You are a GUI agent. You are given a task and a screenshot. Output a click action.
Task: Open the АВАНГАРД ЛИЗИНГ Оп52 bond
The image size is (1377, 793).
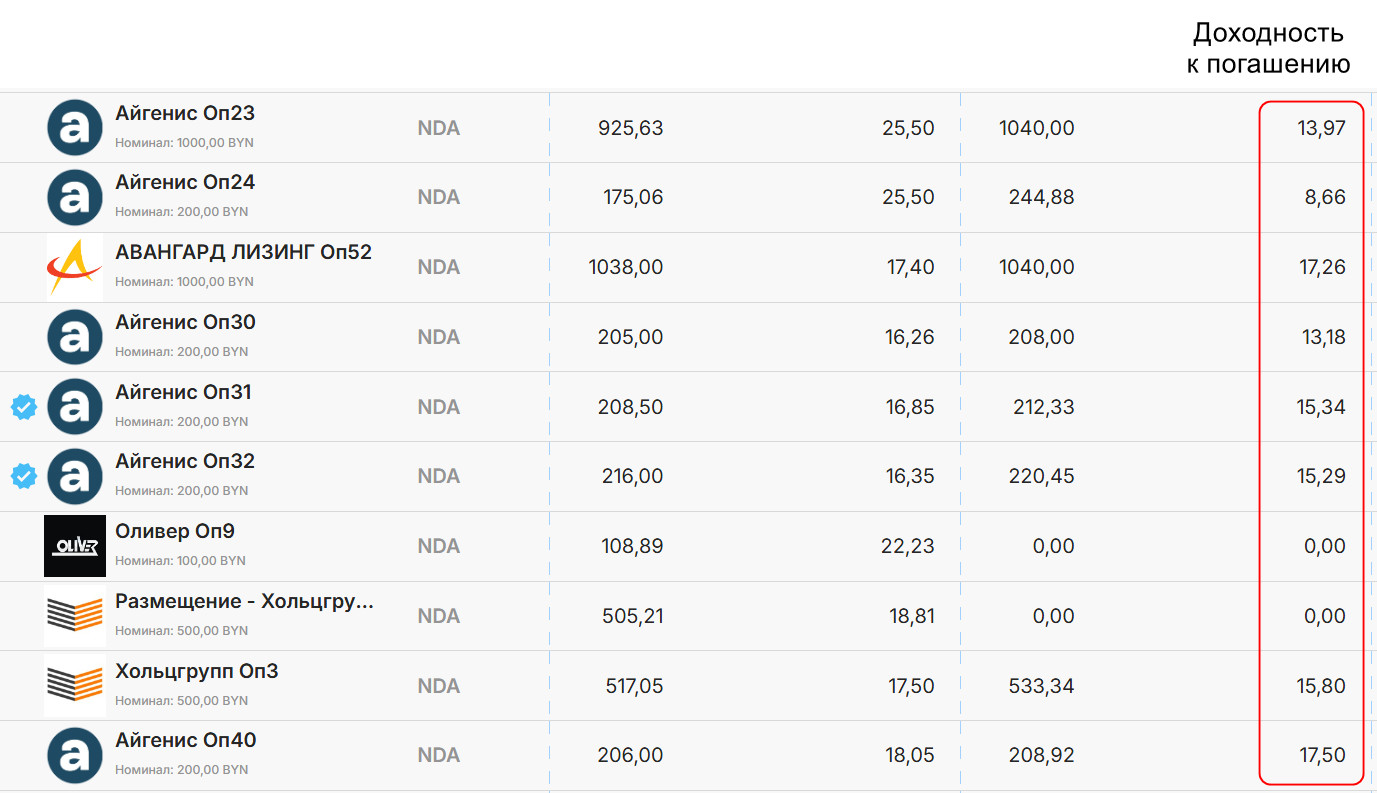(x=243, y=252)
